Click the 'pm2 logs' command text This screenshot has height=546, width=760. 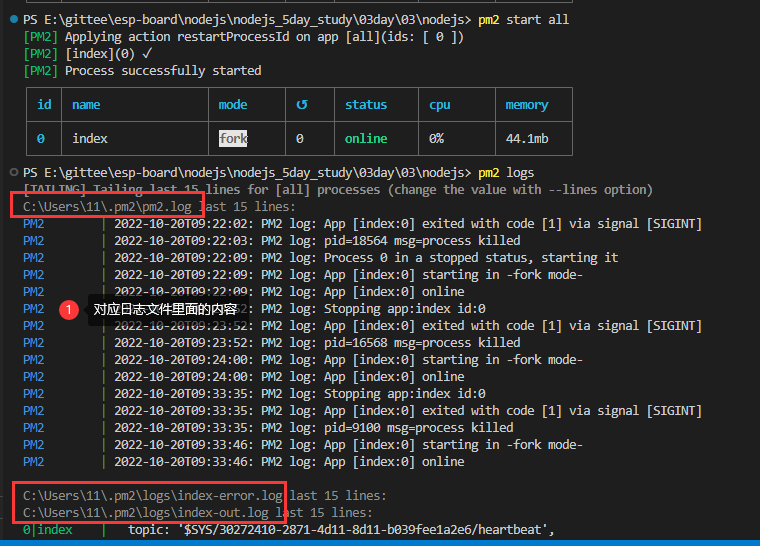(506, 173)
